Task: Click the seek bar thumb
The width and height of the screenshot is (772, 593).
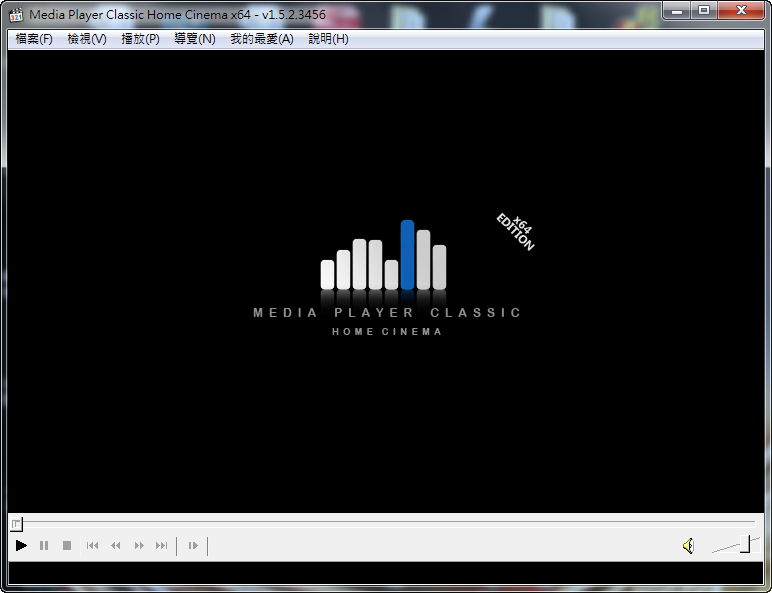Action: (x=16, y=524)
